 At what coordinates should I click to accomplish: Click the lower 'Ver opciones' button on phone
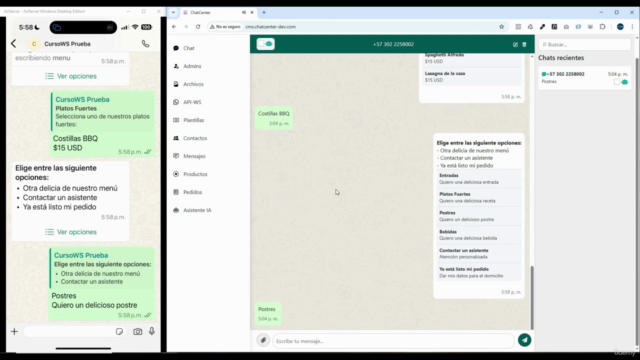71,232
